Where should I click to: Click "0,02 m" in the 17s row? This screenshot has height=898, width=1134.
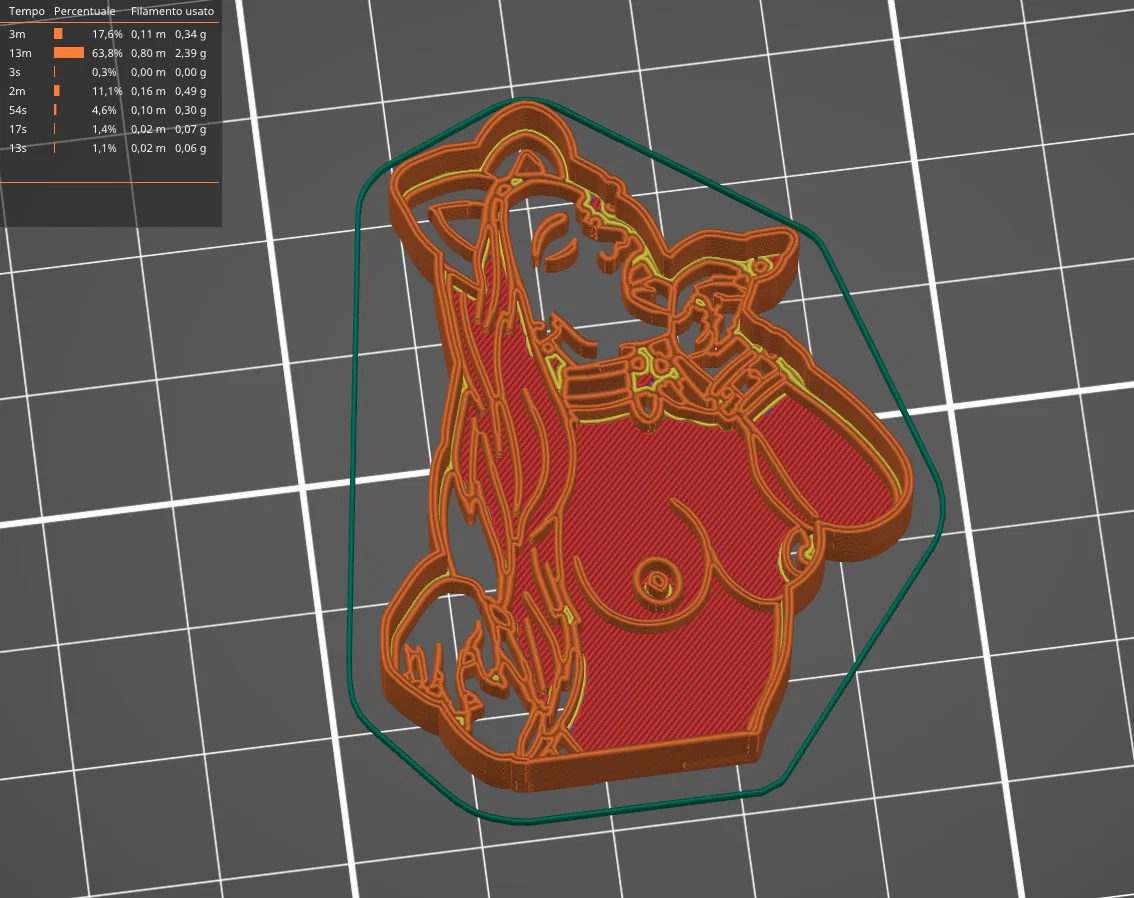point(148,129)
